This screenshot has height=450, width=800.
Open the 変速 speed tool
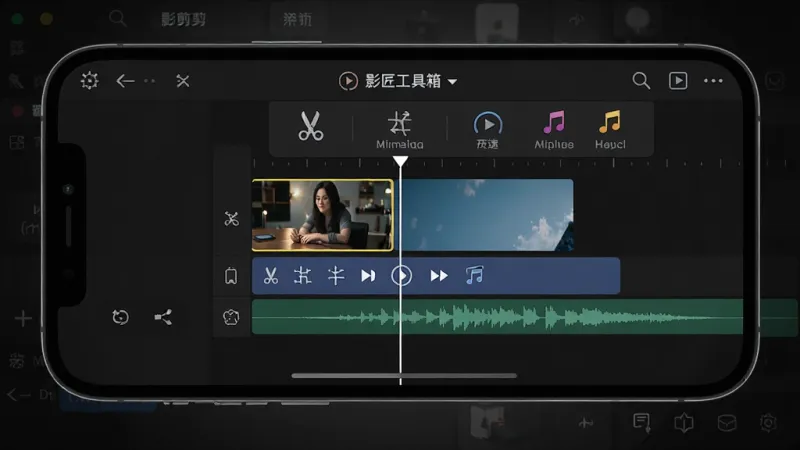[488, 130]
